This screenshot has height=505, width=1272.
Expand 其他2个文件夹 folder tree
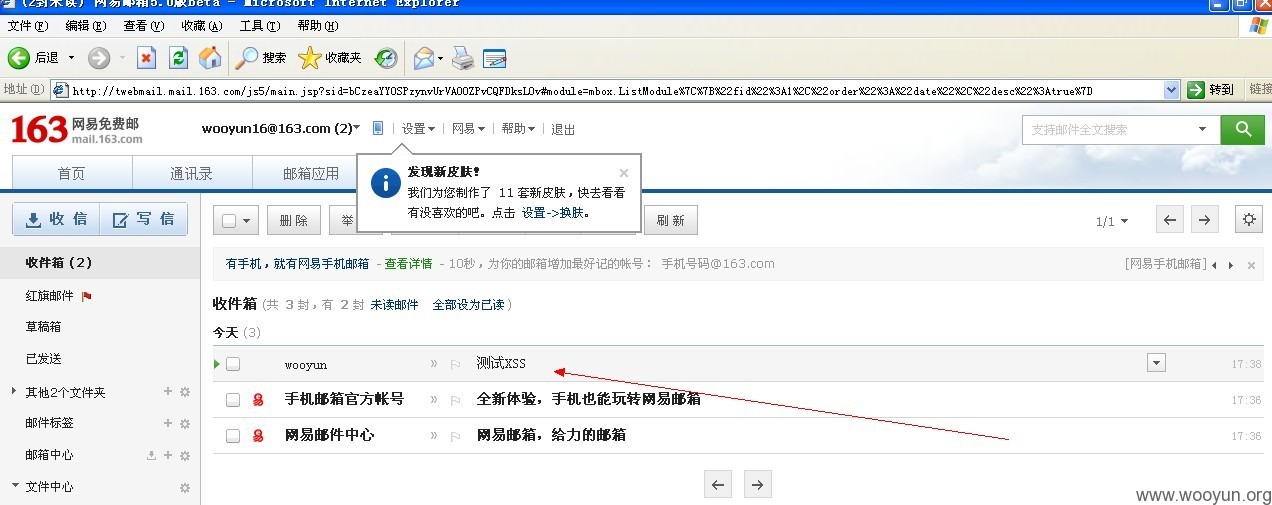click(13, 391)
